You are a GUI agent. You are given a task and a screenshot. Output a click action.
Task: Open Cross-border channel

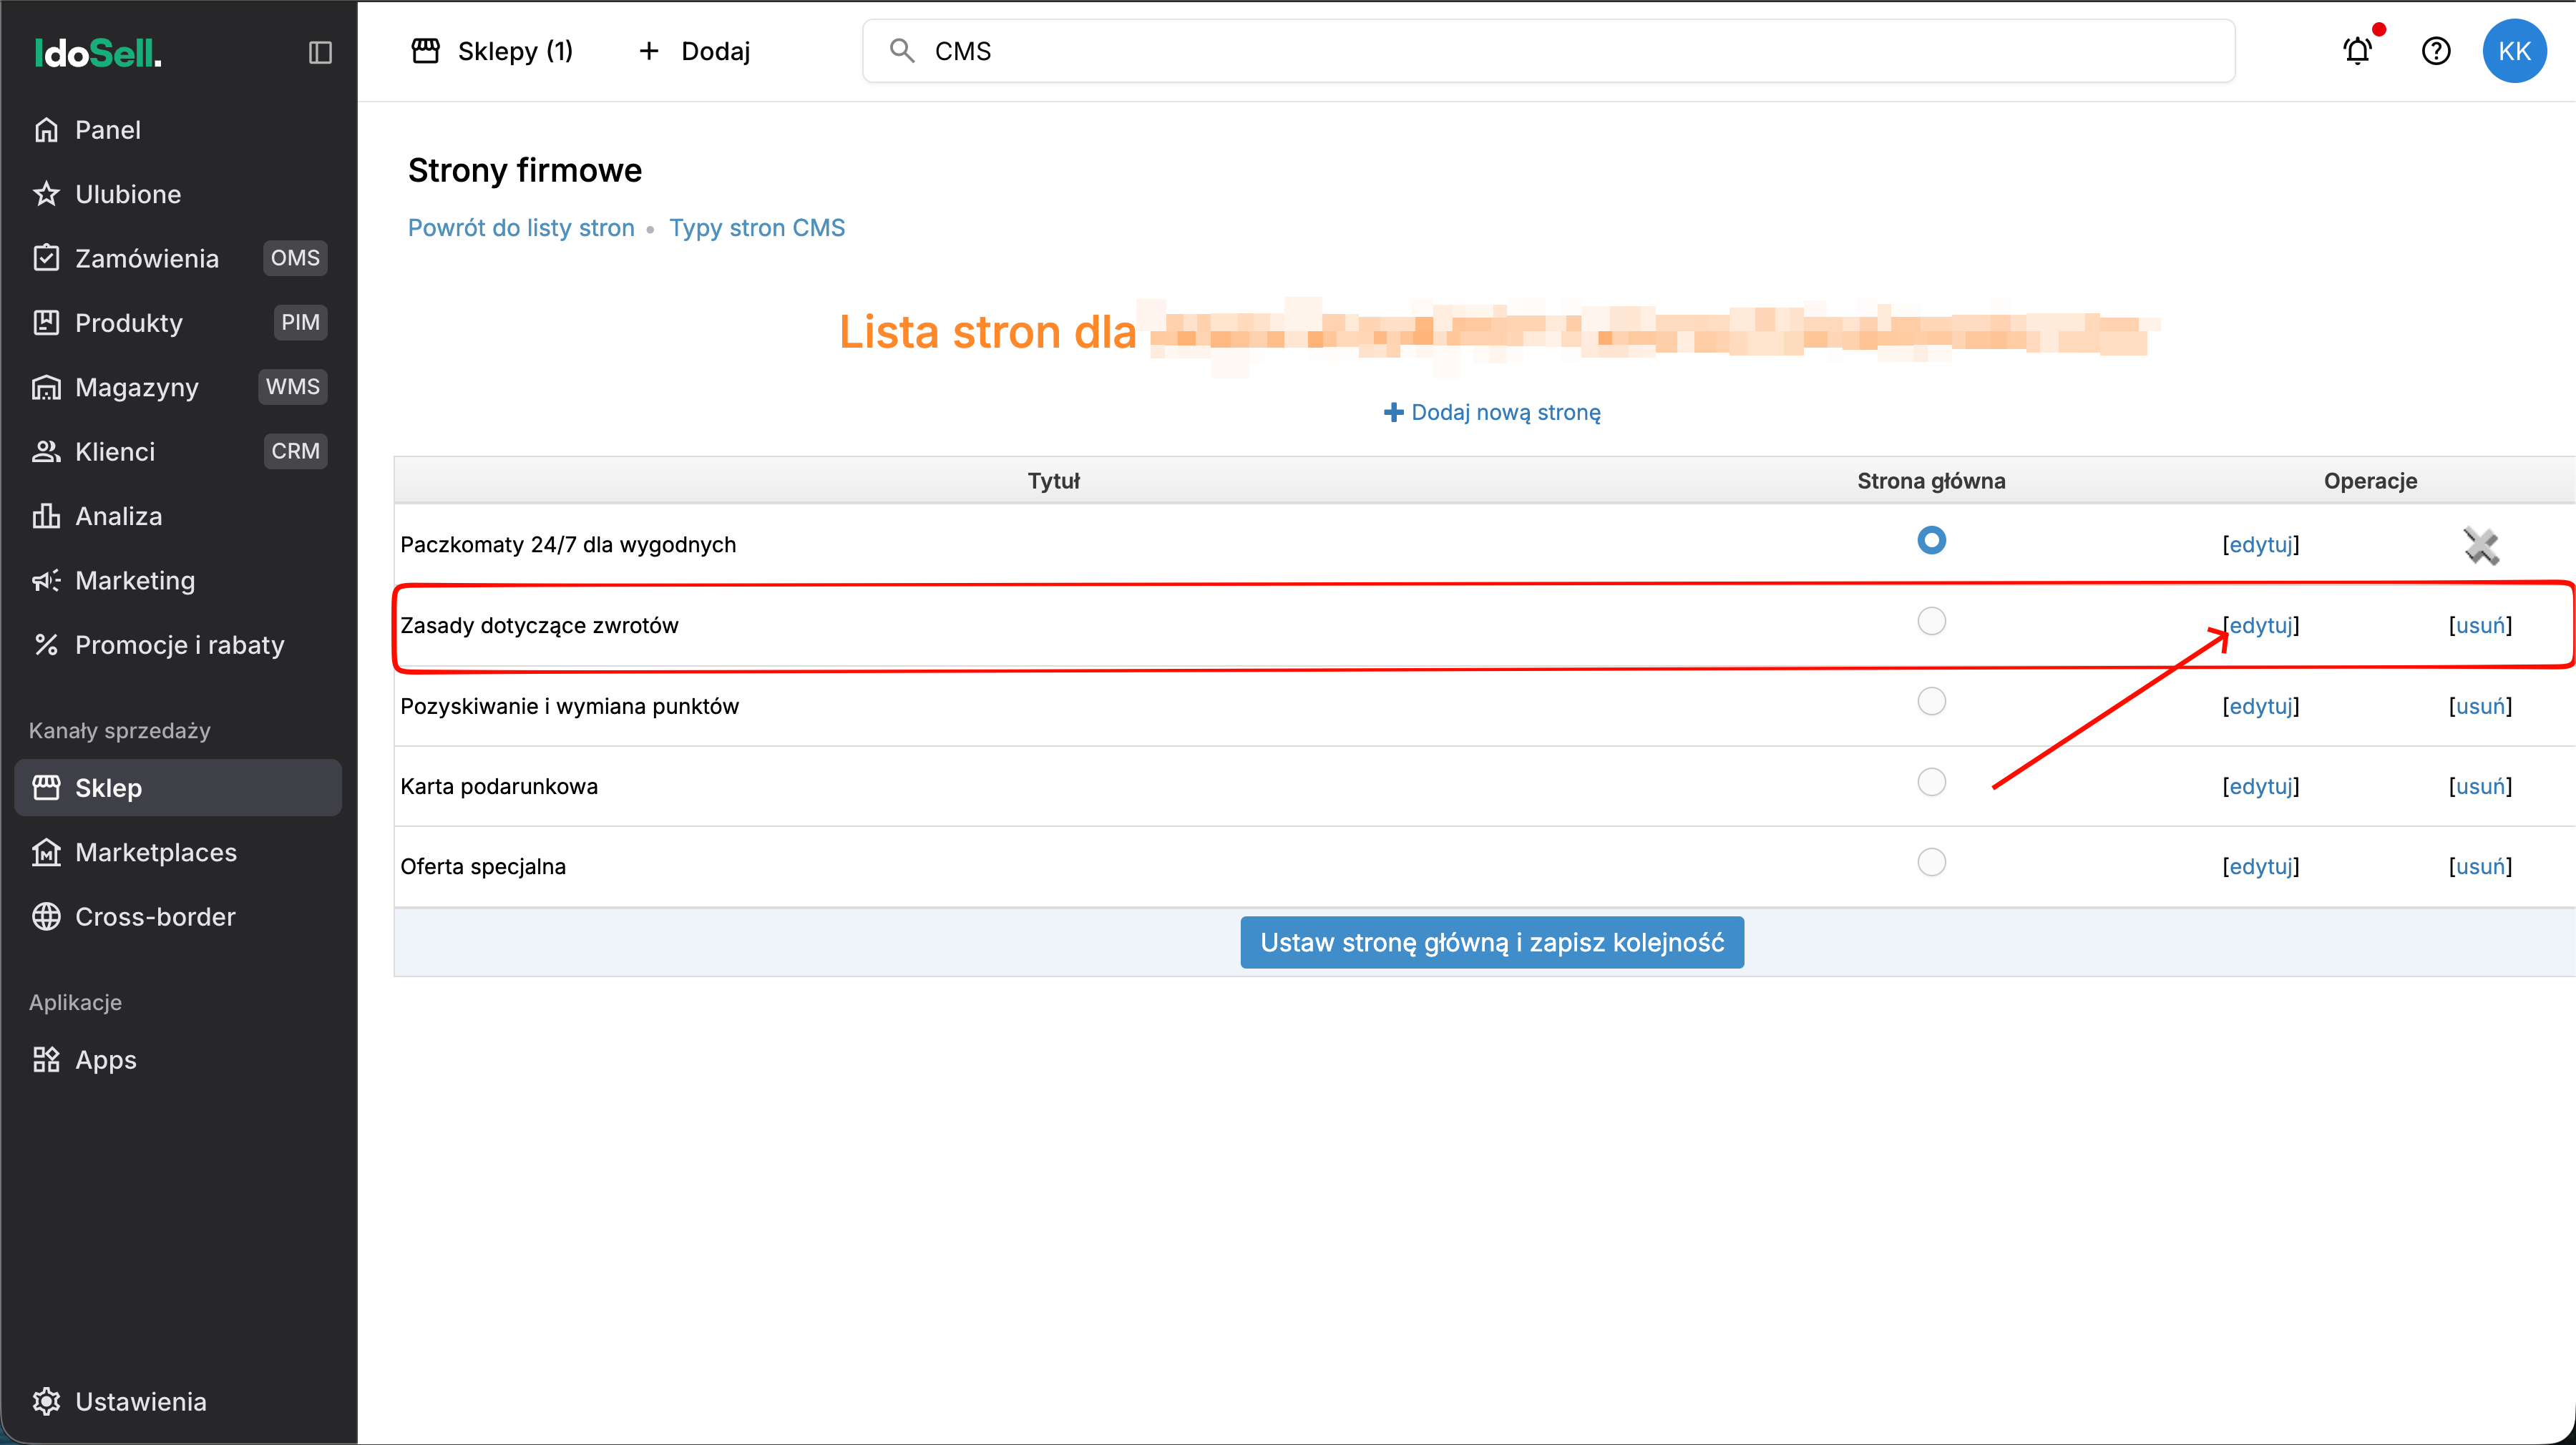[x=178, y=917]
